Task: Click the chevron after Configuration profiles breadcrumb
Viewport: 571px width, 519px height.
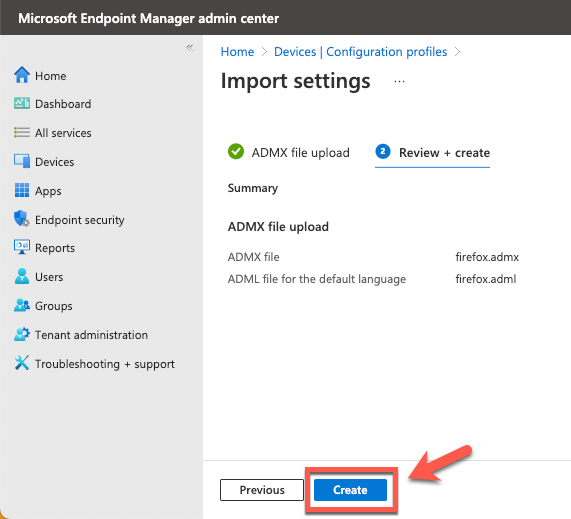Action: (457, 52)
